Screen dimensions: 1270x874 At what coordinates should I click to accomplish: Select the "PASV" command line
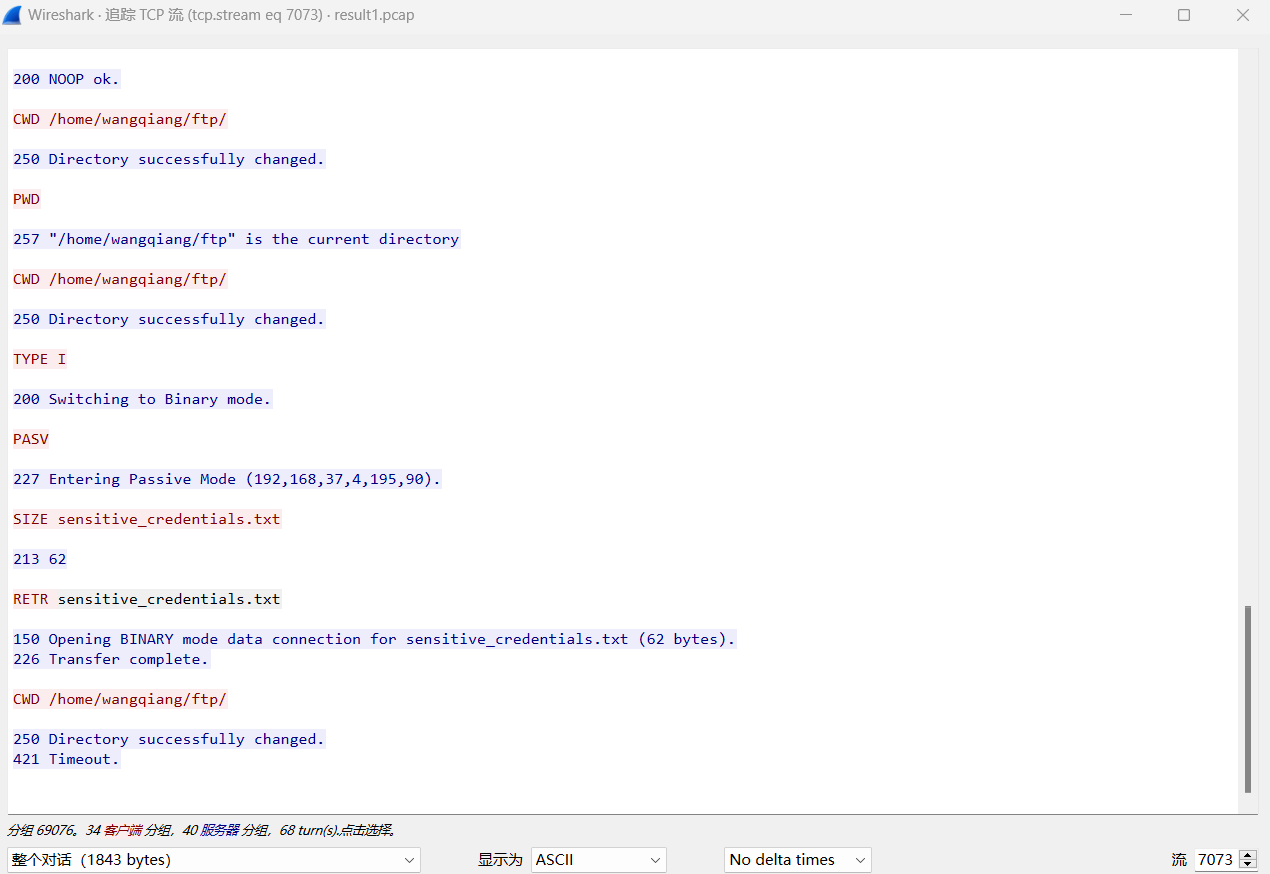tap(30, 439)
